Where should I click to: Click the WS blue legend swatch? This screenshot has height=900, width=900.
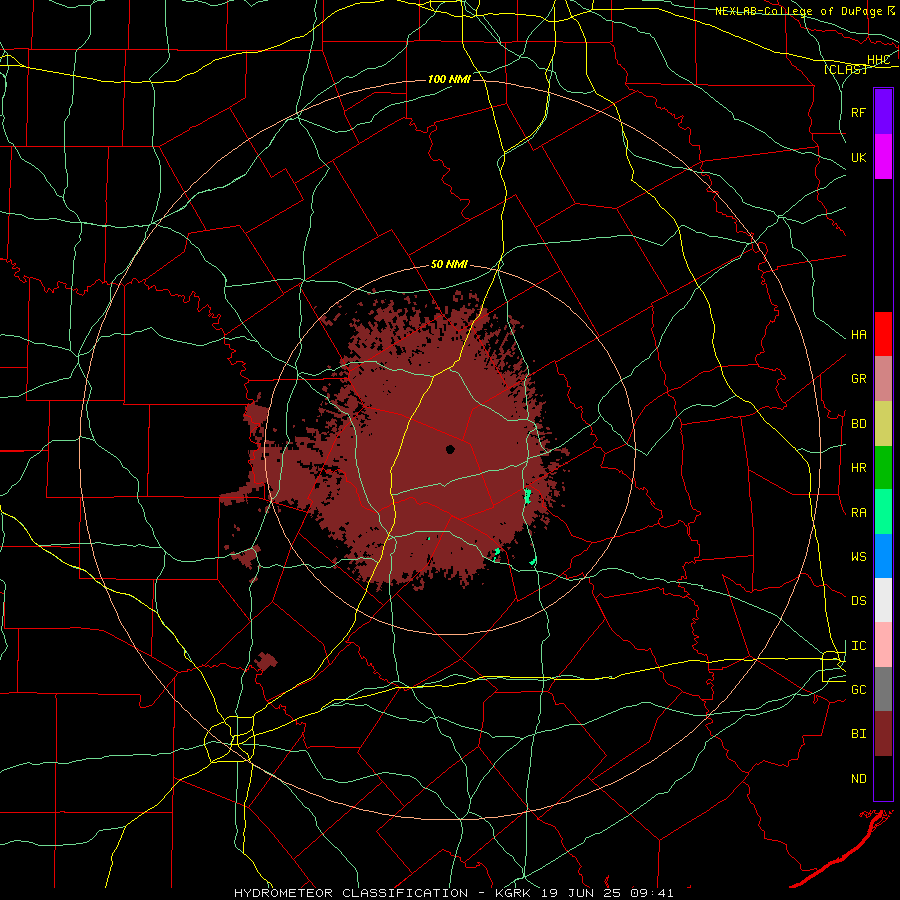coord(883,556)
